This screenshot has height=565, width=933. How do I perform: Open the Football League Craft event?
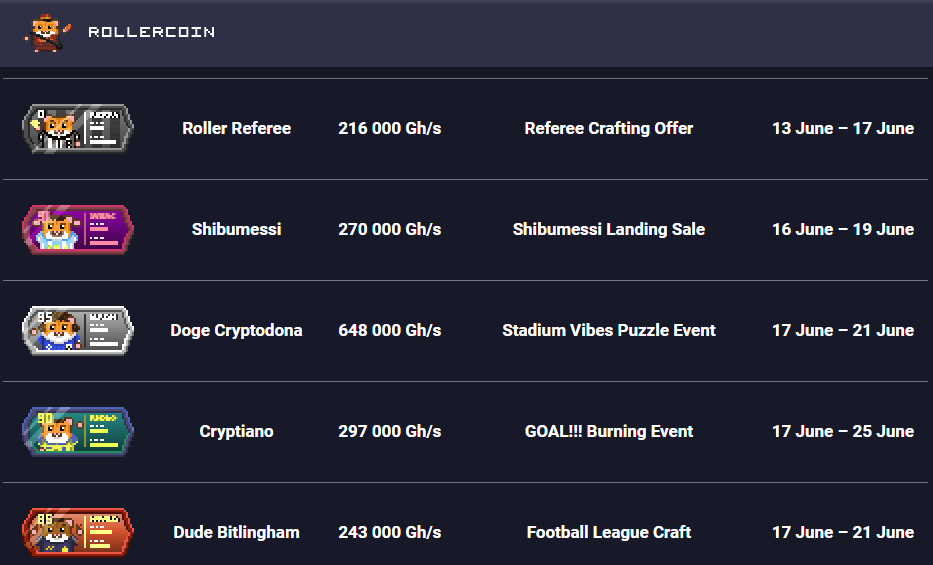click(609, 532)
